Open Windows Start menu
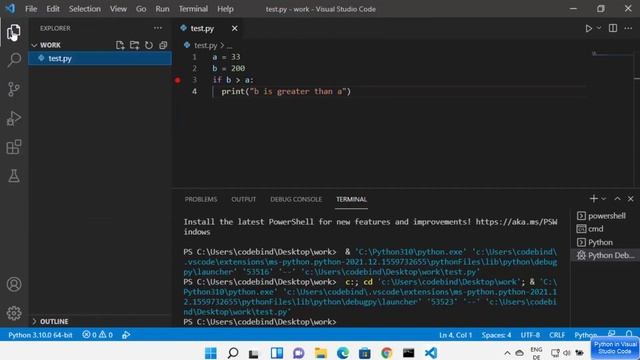The height and width of the screenshot is (360, 640). [211, 353]
